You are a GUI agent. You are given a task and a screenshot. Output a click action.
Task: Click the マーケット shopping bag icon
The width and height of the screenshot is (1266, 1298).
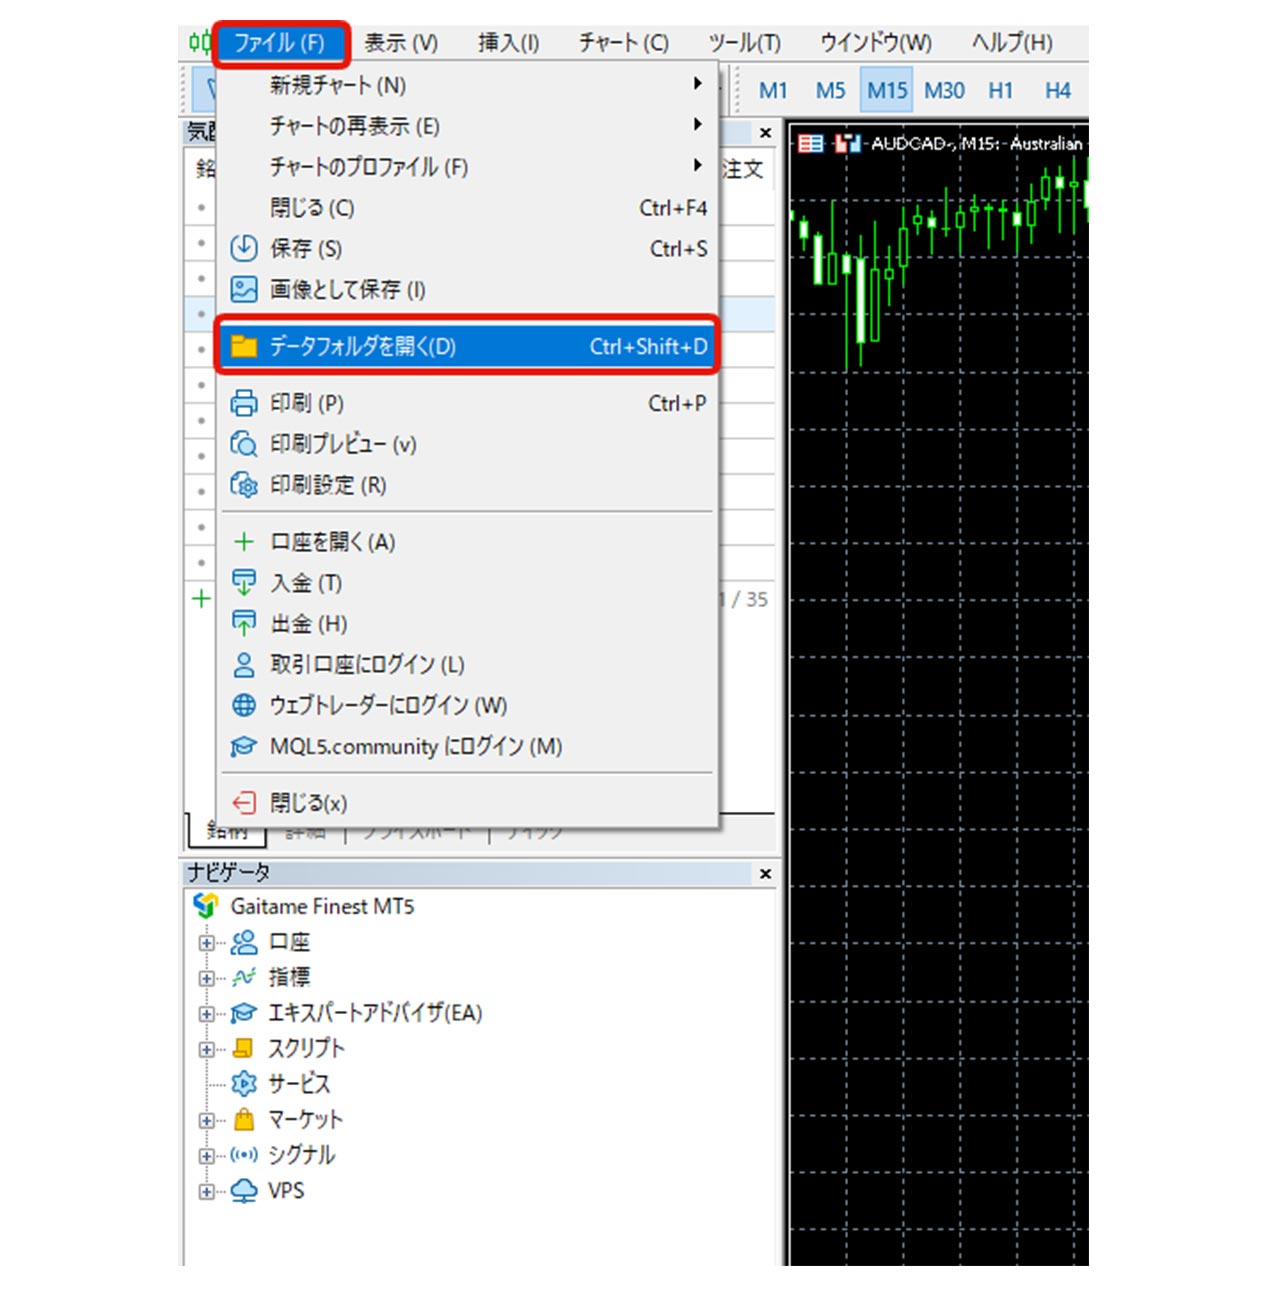click(x=244, y=1119)
